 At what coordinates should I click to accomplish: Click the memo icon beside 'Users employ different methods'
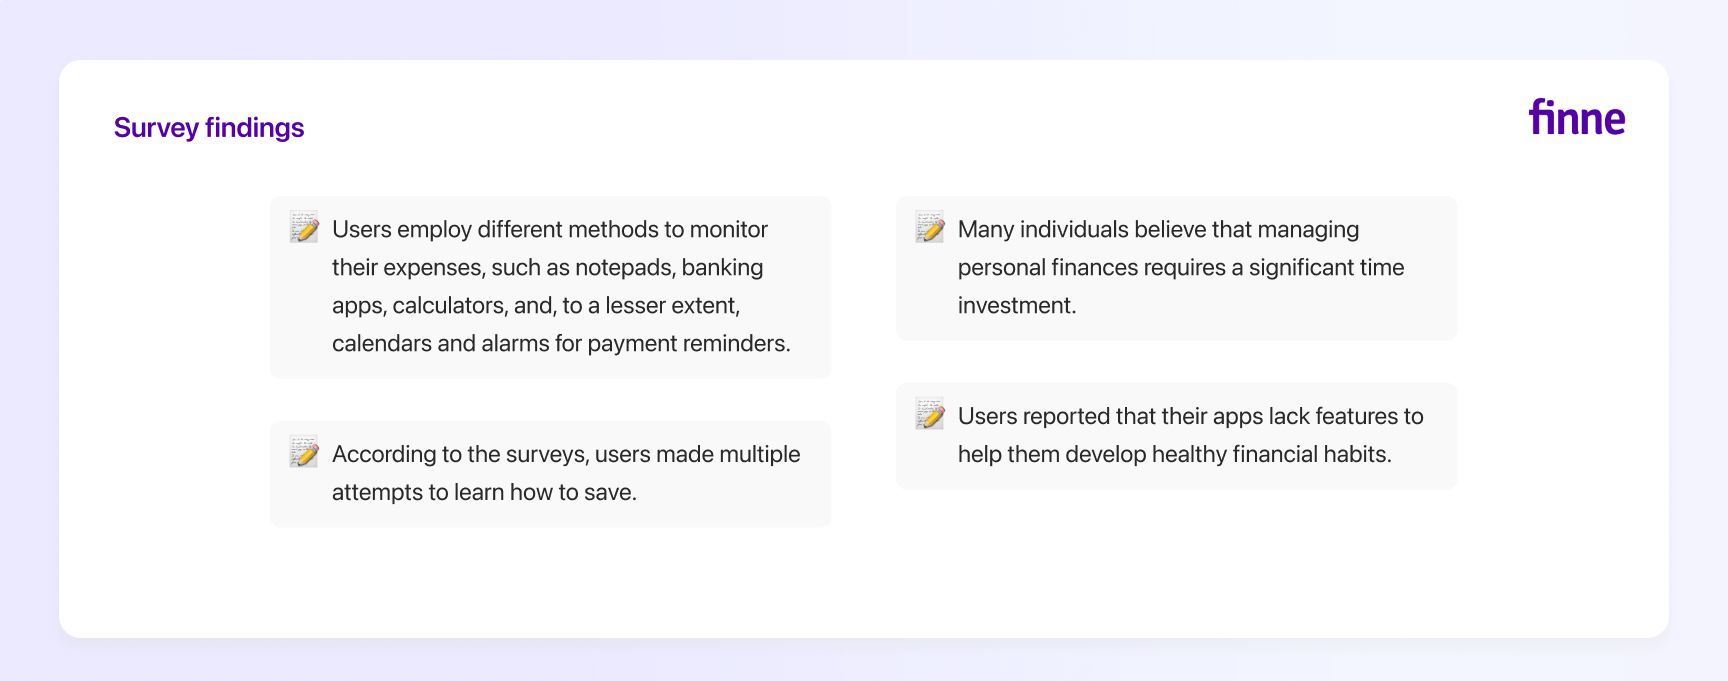[x=304, y=227]
